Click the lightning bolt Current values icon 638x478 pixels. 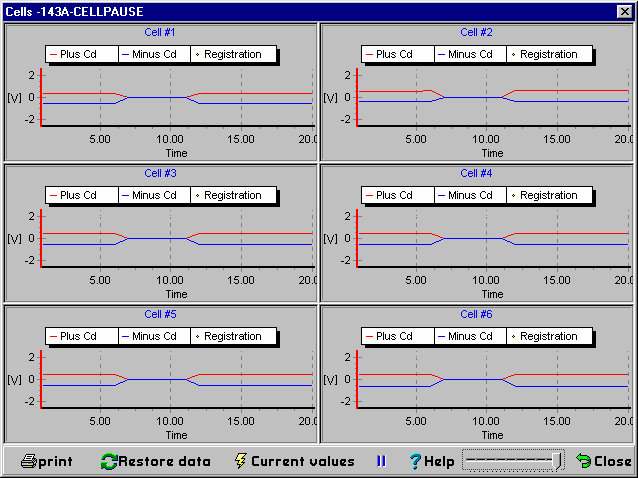[x=239, y=461]
